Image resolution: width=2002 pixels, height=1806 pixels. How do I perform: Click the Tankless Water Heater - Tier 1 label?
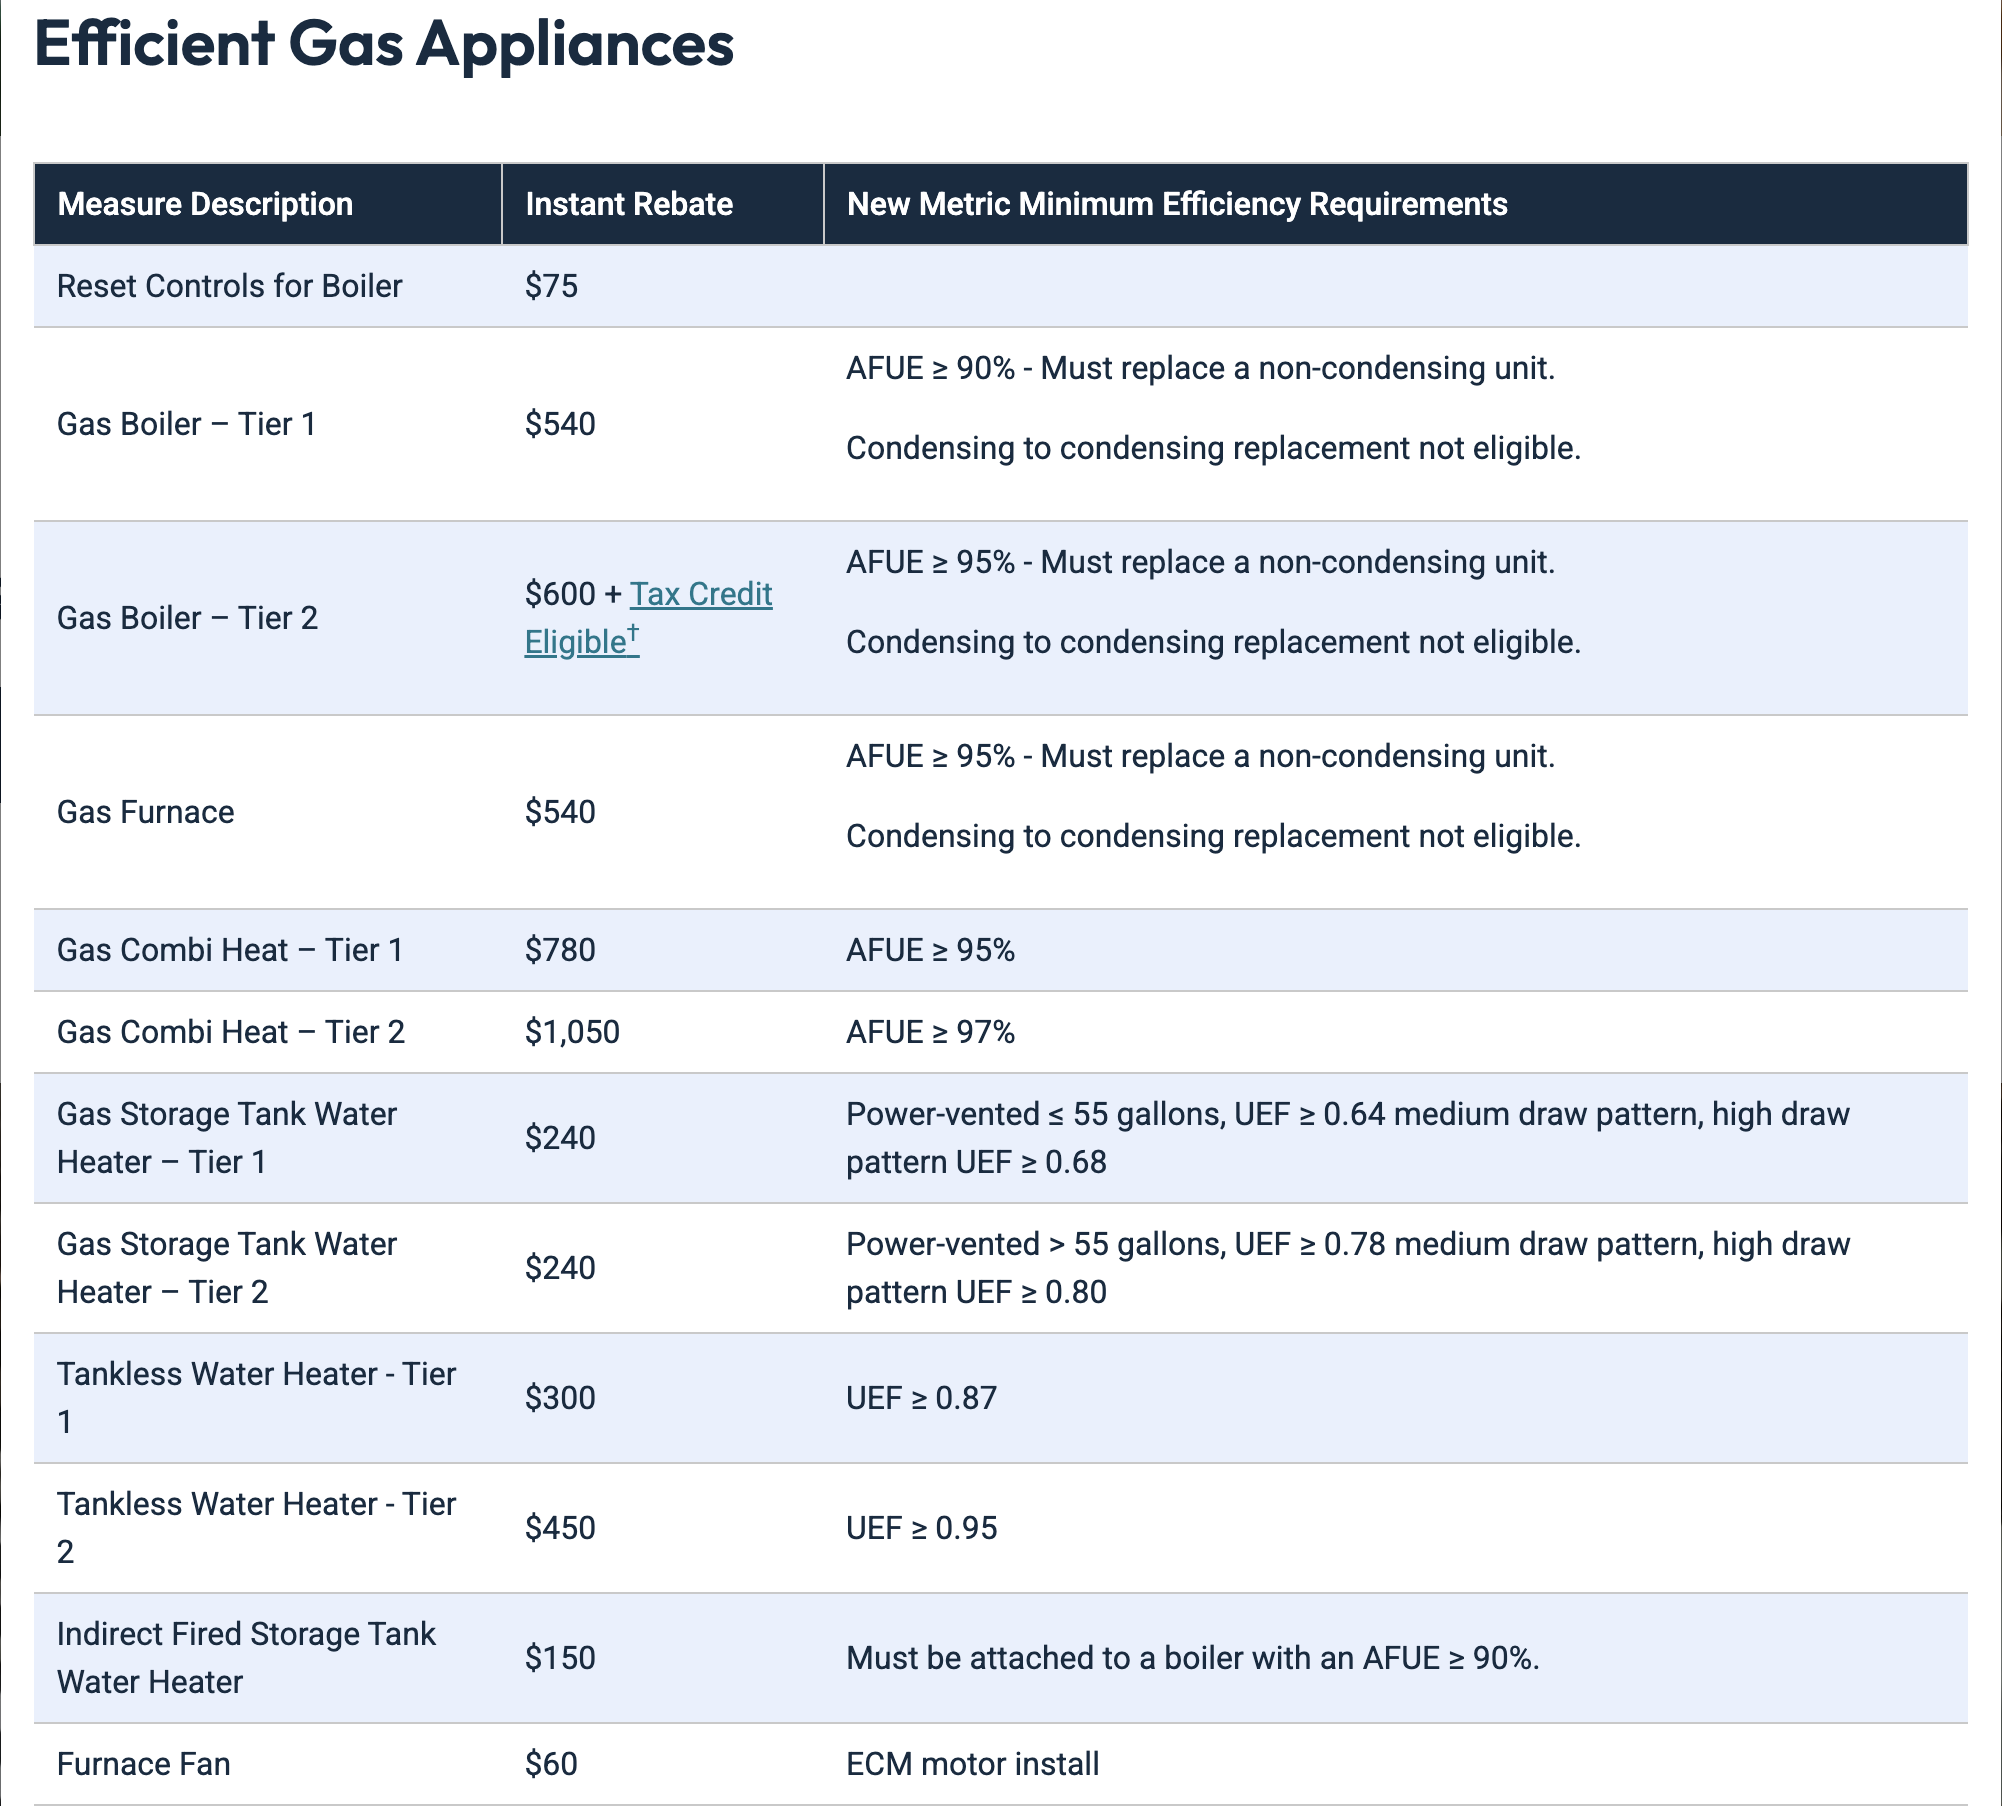[256, 1375]
